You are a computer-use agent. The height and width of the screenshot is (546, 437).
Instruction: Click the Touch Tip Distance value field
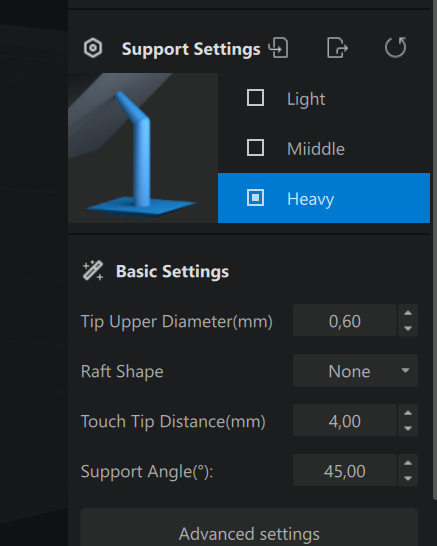point(345,420)
